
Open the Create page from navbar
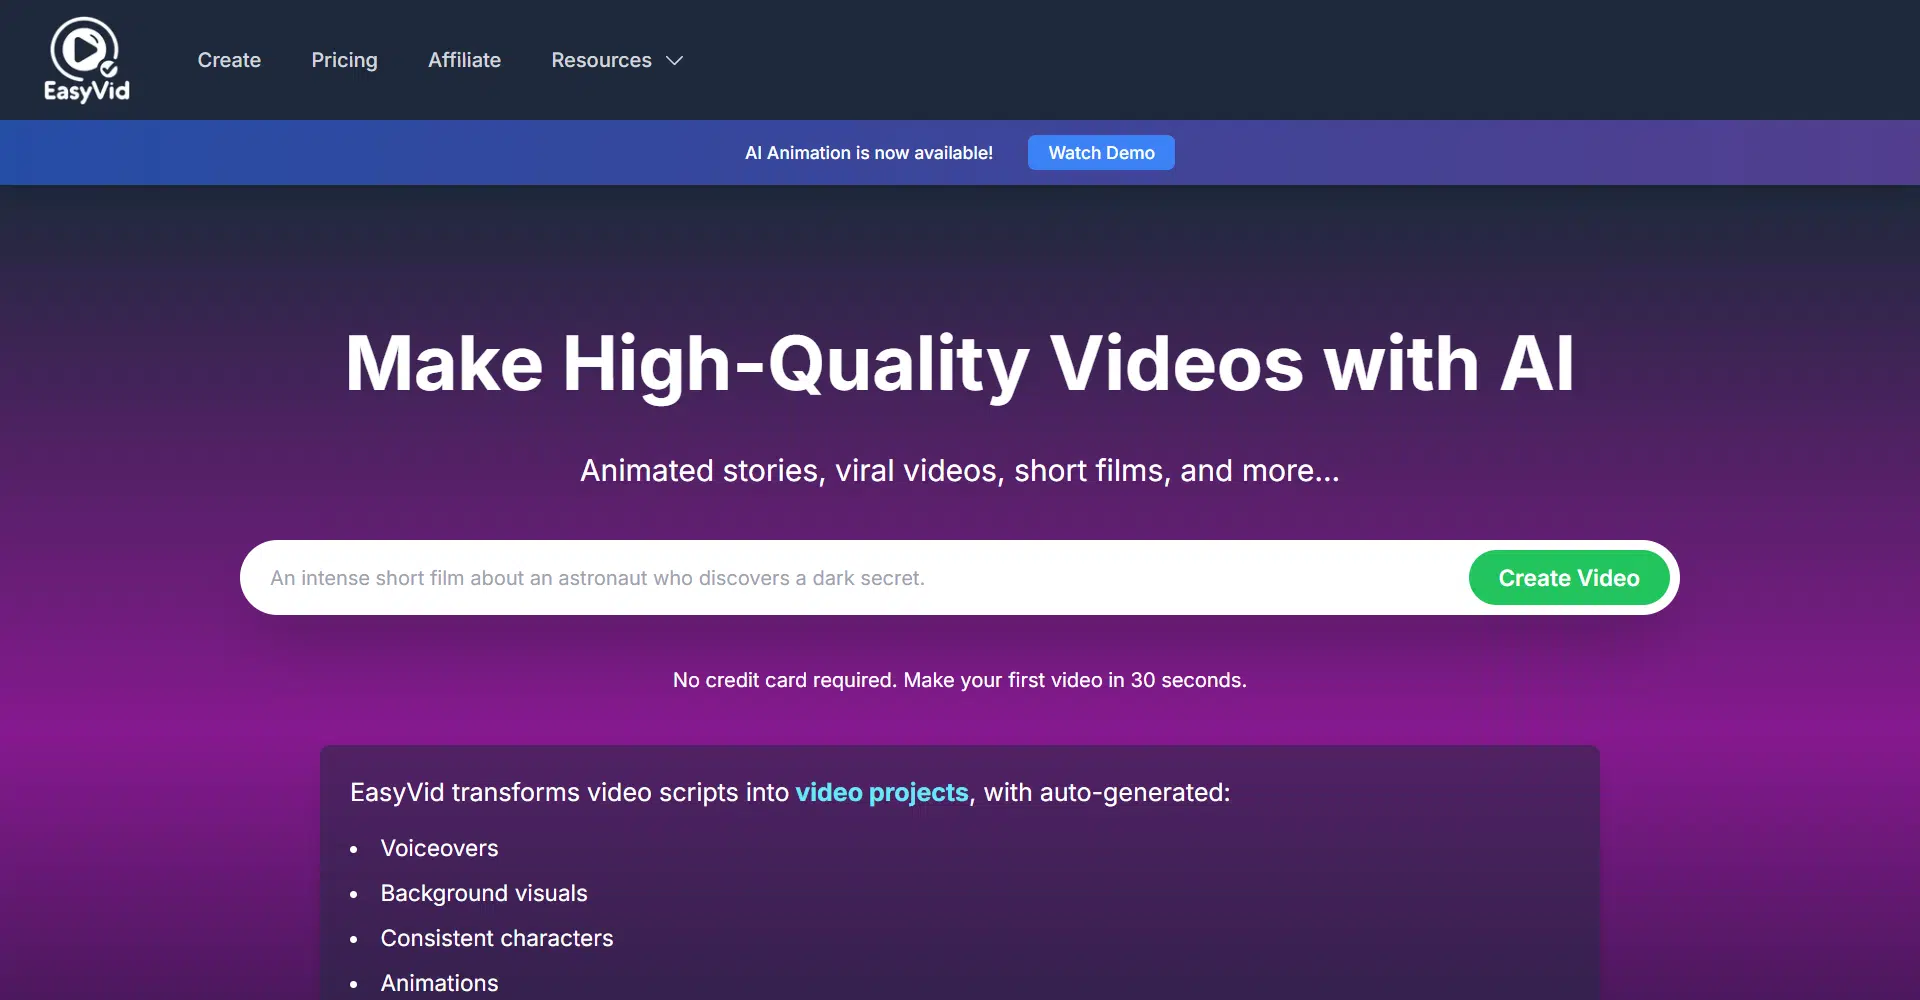[229, 60]
